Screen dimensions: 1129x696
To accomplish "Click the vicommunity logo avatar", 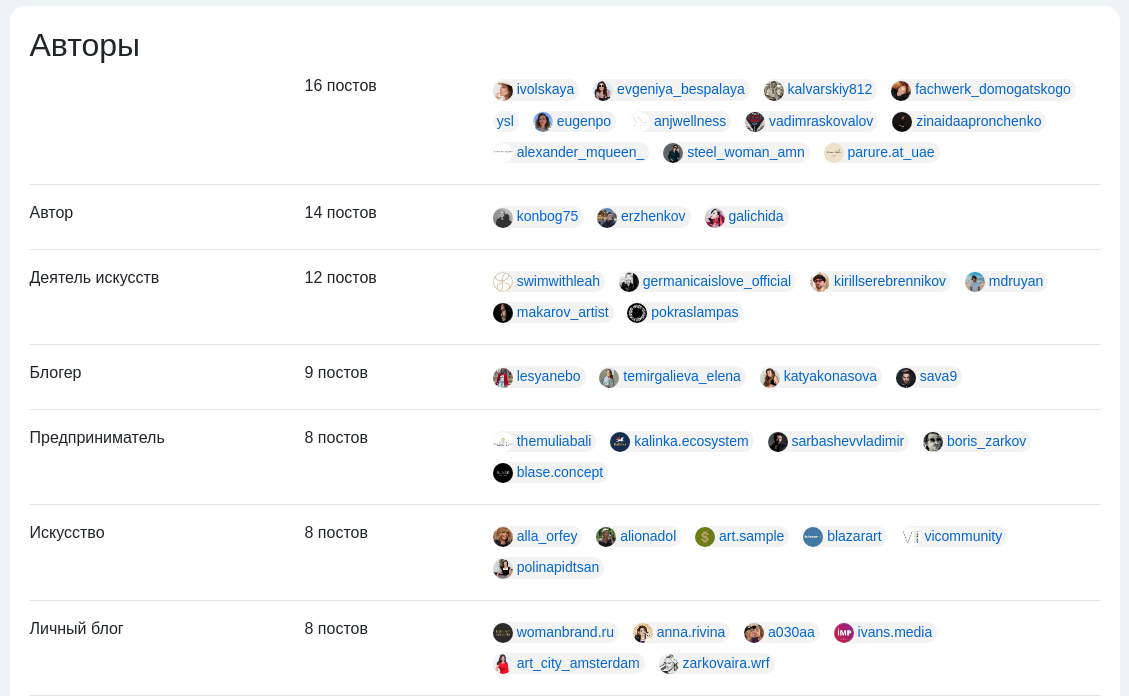I will point(911,537).
